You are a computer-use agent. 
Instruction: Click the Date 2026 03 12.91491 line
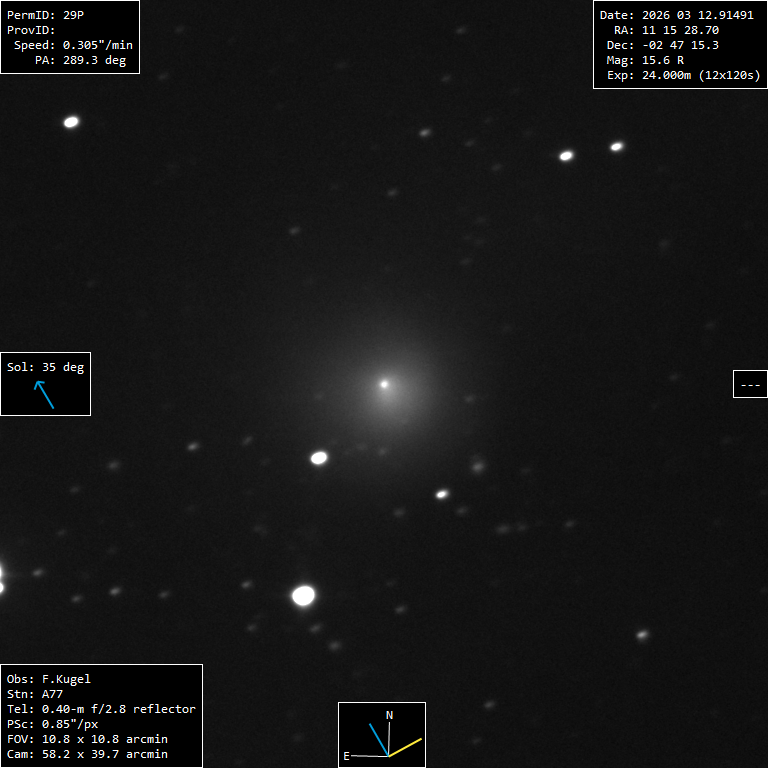coord(676,15)
